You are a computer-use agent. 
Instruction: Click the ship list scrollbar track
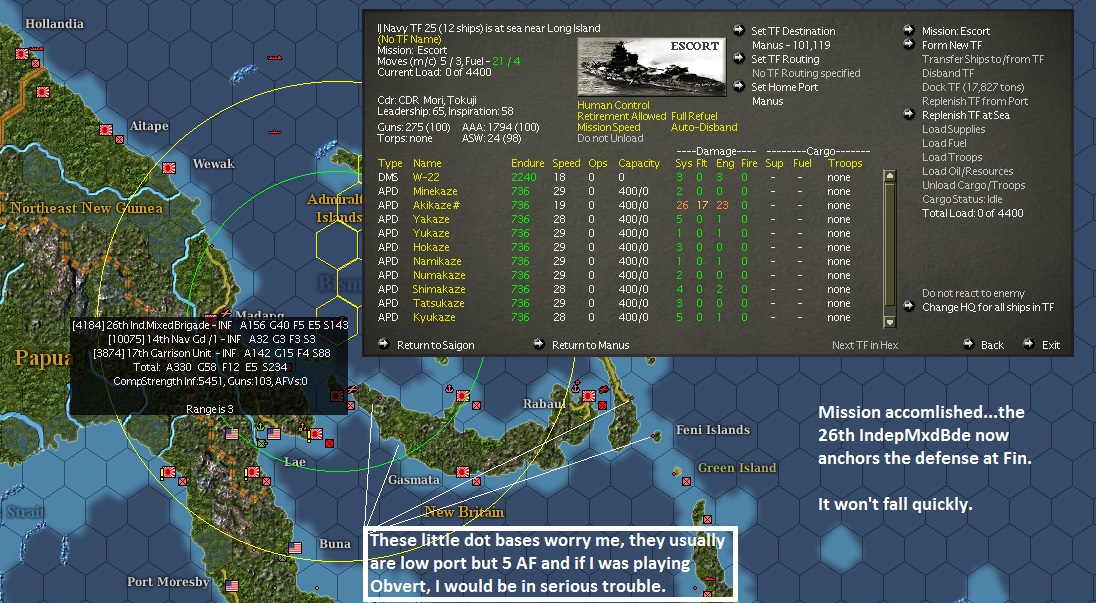point(890,249)
